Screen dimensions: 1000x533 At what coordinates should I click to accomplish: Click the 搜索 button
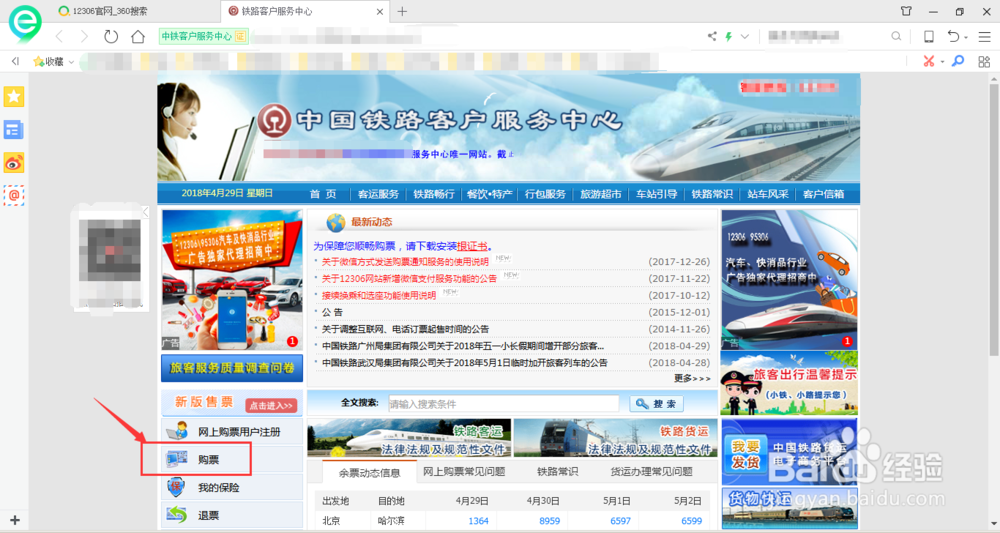point(656,404)
